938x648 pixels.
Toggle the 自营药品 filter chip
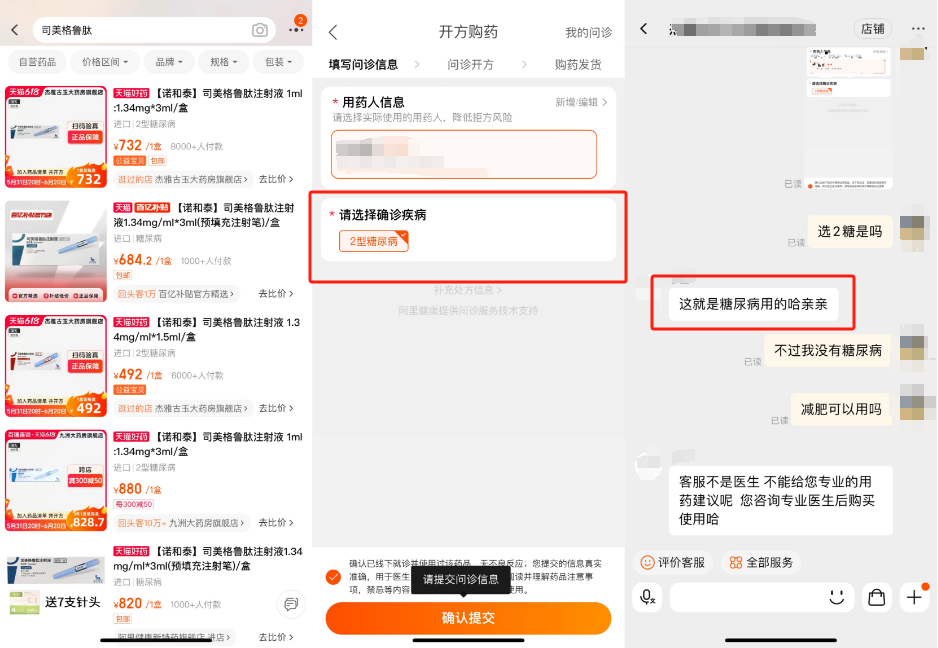37,62
